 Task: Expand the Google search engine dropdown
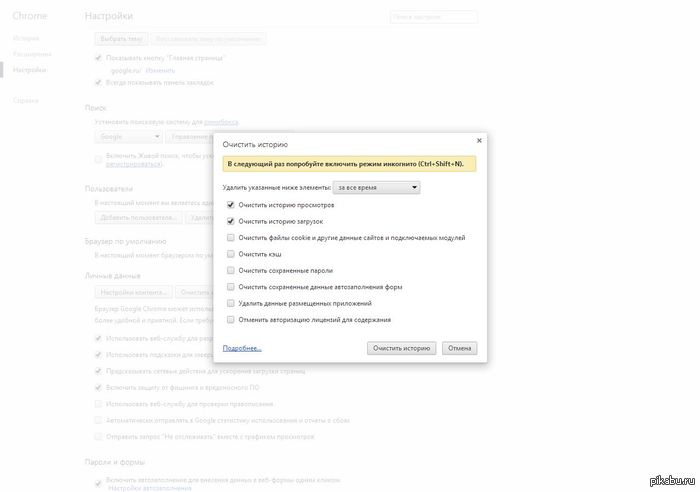[x=128, y=135]
